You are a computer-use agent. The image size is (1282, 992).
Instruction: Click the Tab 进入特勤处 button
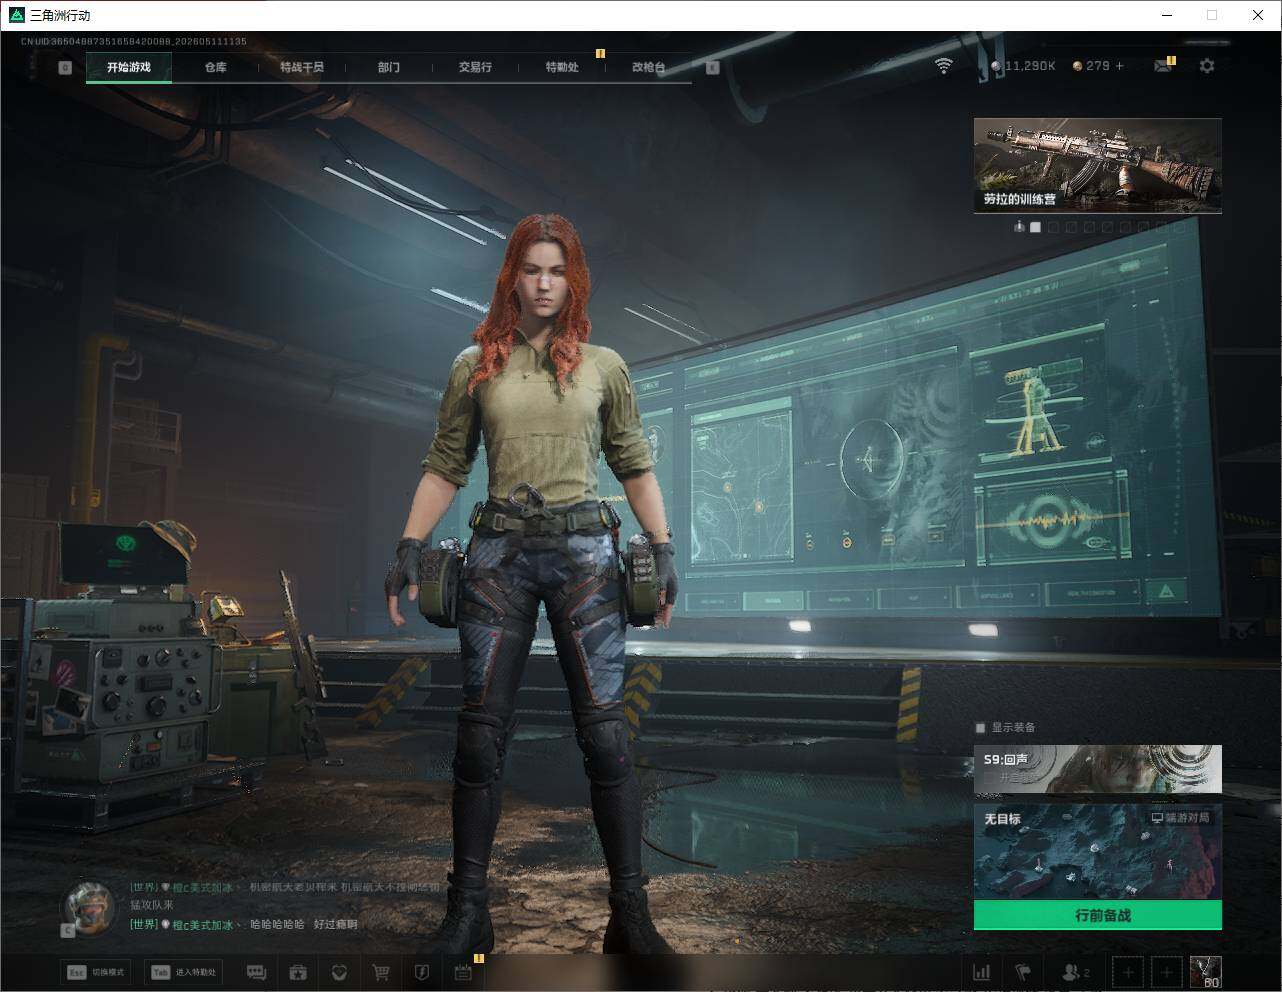[x=184, y=972]
